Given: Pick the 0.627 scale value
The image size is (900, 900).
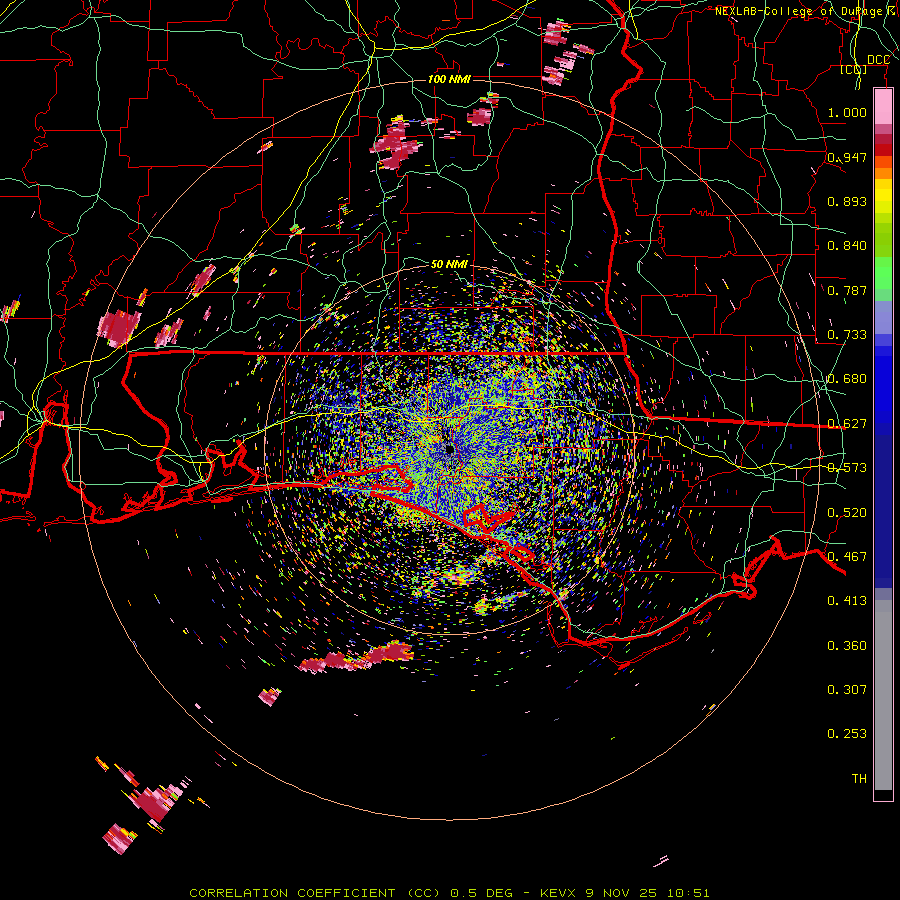Looking at the screenshot, I should 847,424.
